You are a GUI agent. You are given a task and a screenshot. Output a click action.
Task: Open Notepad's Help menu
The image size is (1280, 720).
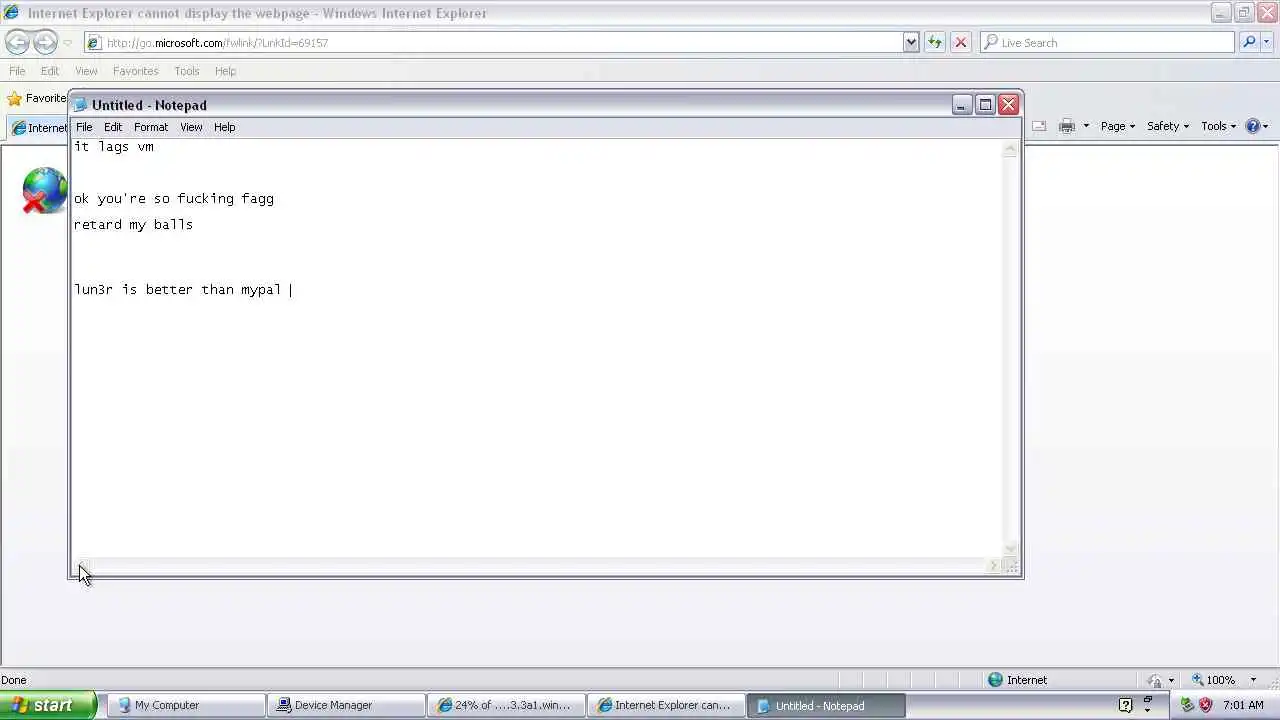pyautogui.click(x=224, y=127)
